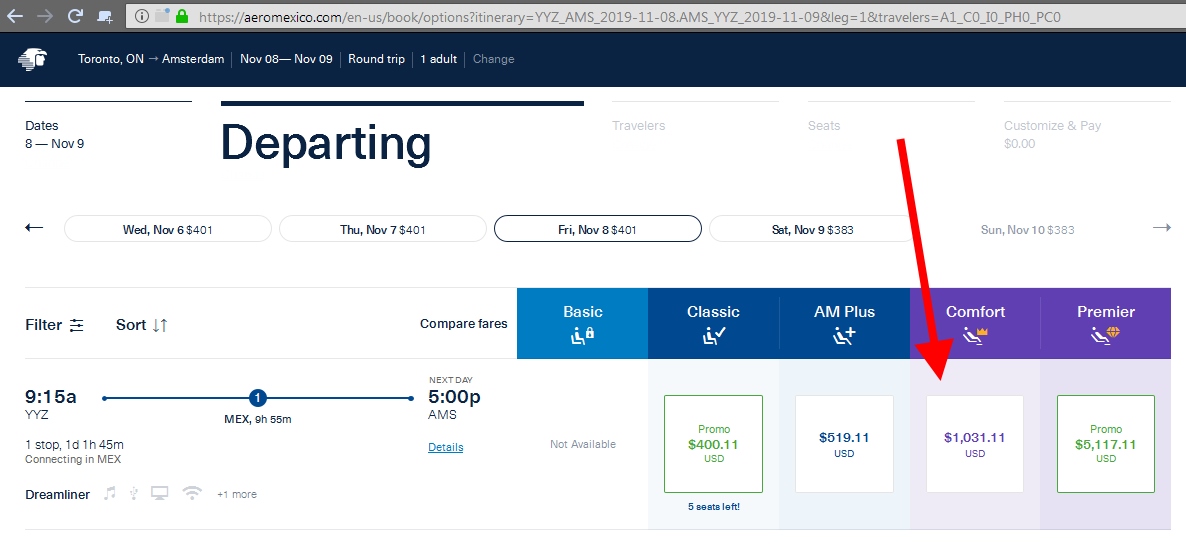
Task: Click Toronto, ON → Amsterdam route text
Action: coord(151,59)
